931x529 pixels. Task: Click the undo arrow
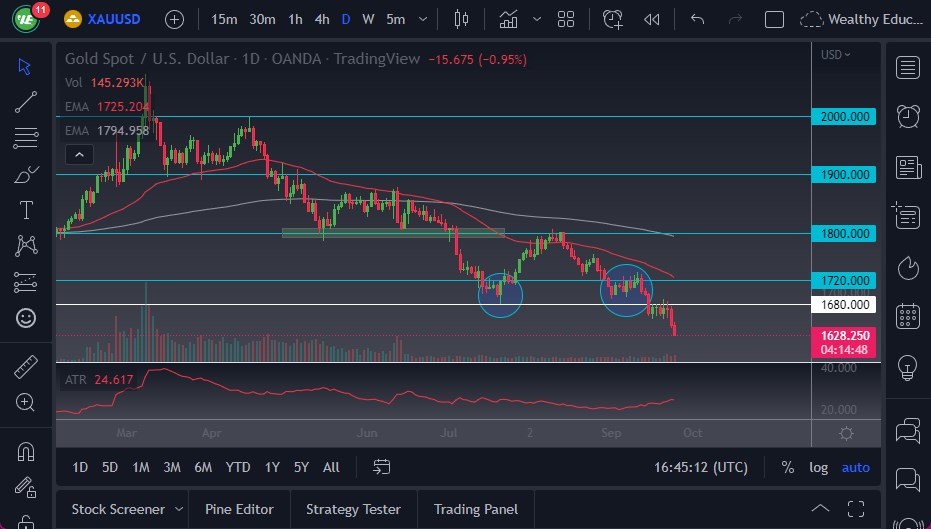click(x=698, y=19)
